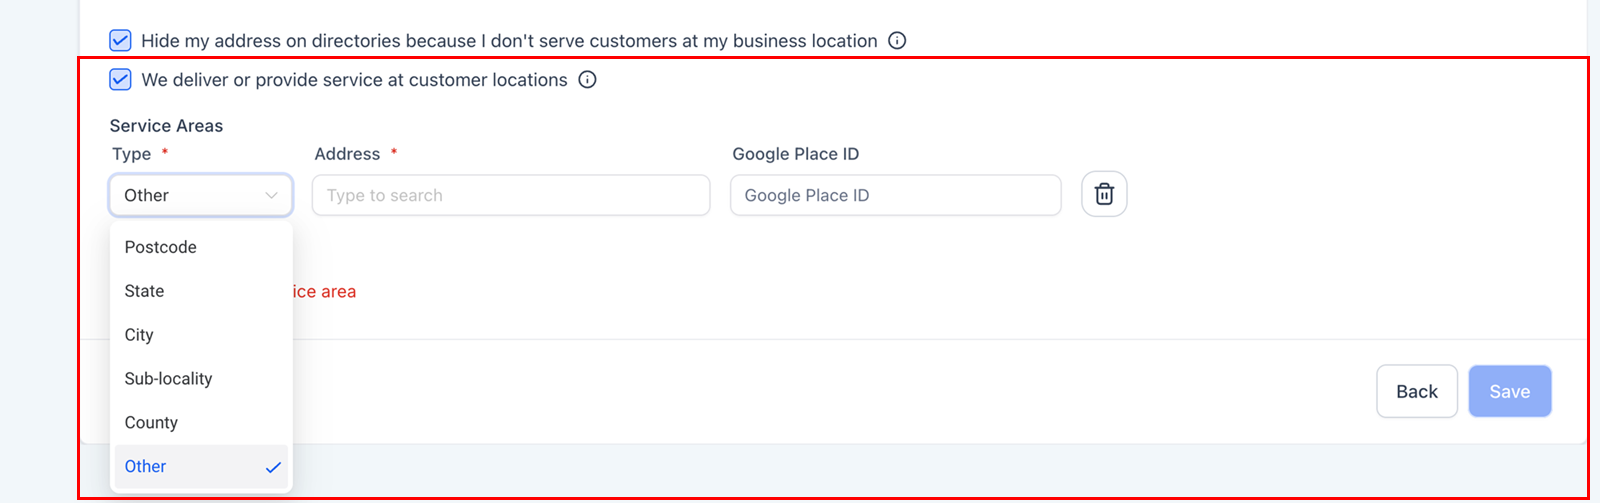Choose State from the Type list
Screen dimensions: 1600x503
click(x=201, y=291)
